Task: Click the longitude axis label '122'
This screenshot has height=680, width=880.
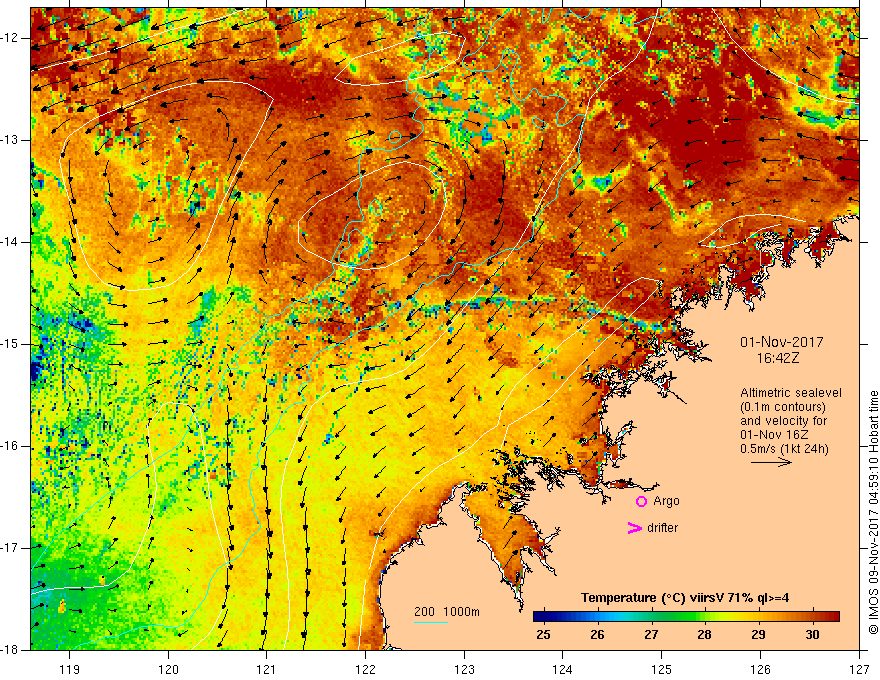Action: pyautogui.click(x=365, y=669)
